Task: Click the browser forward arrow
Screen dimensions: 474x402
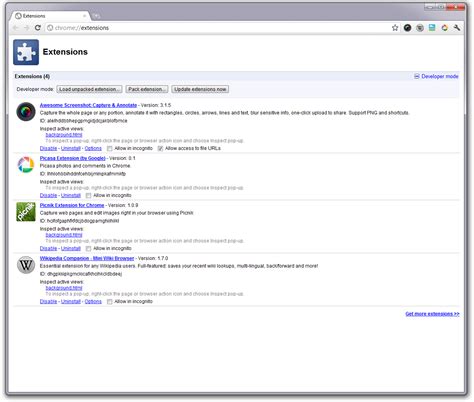Action: 27,28
